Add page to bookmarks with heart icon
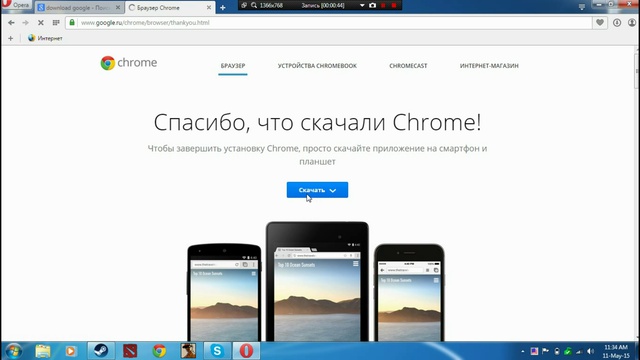This screenshot has width=640, height=360. (600, 23)
